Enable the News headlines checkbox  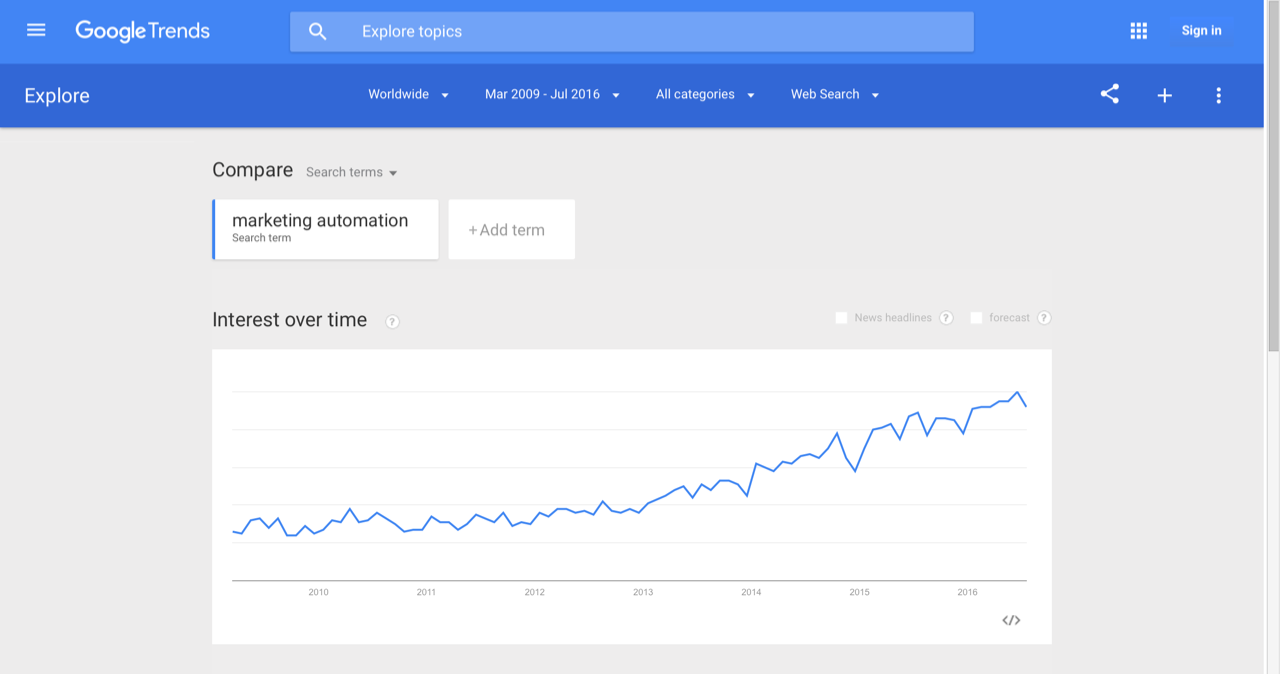tap(841, 318)
